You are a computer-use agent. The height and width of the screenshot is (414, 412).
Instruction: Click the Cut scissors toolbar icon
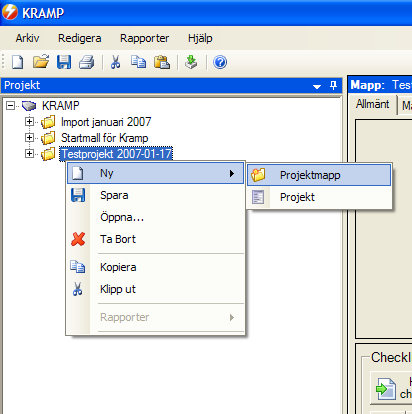(115, 62)
